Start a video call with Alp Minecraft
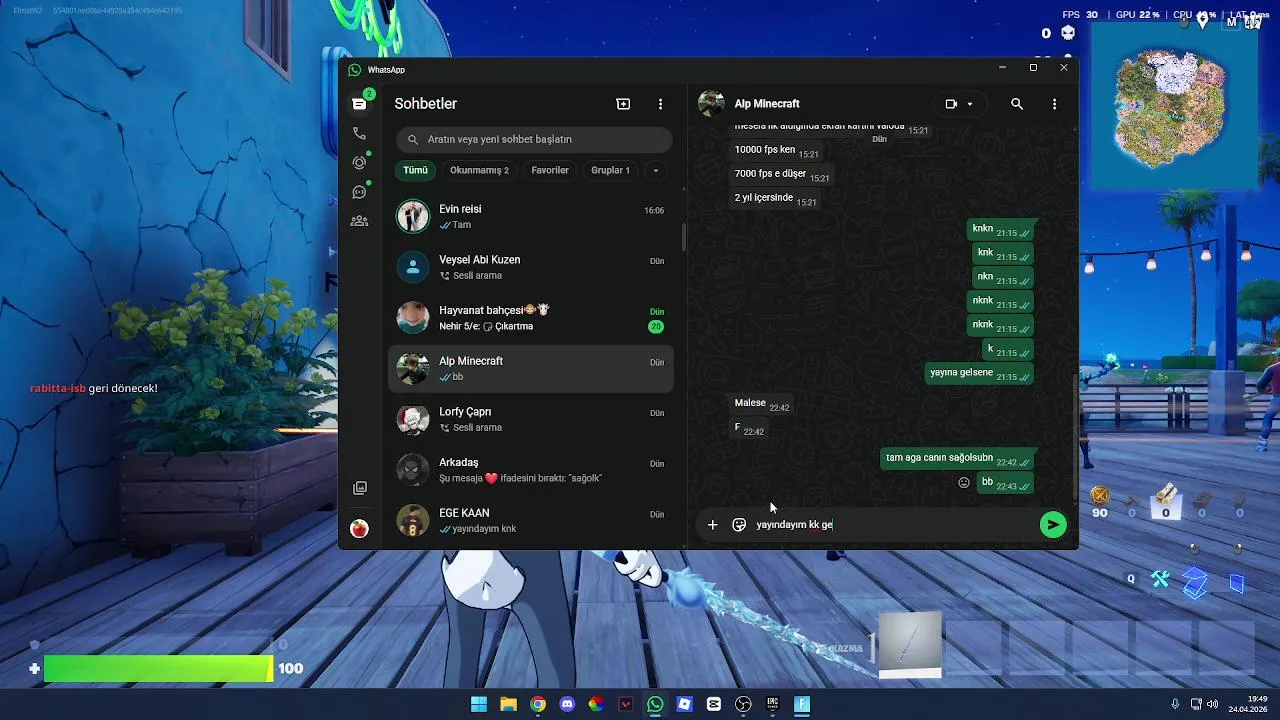Image resolution: width=1280 pixels, height=720 pixels. pyautogui.click(x=951, y=104)
